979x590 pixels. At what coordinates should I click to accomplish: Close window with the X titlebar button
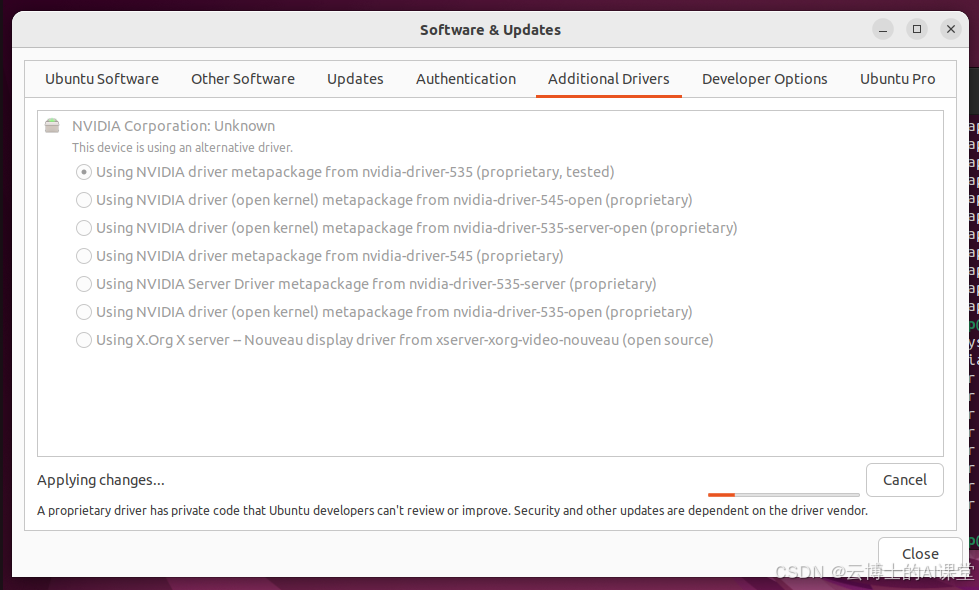point(950,29)
